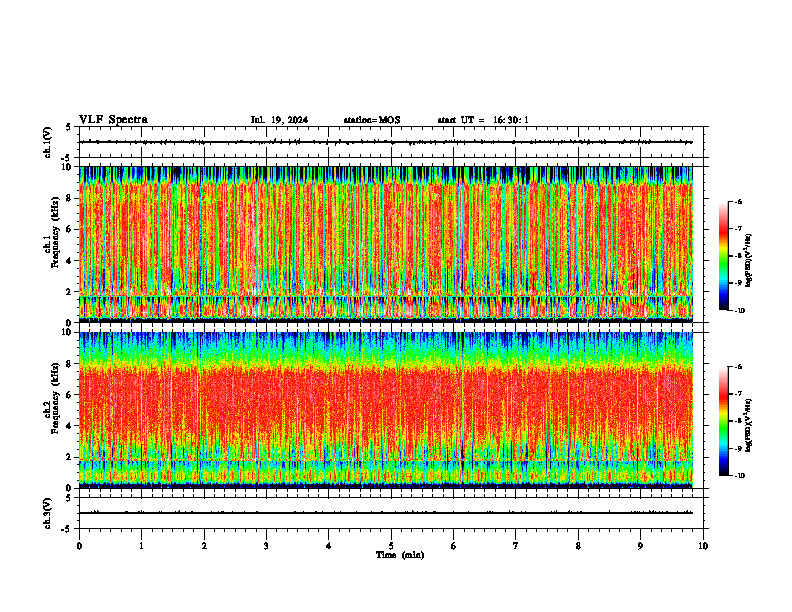
Task: Click the time axis tick "0"
Action: coord(79,546)
